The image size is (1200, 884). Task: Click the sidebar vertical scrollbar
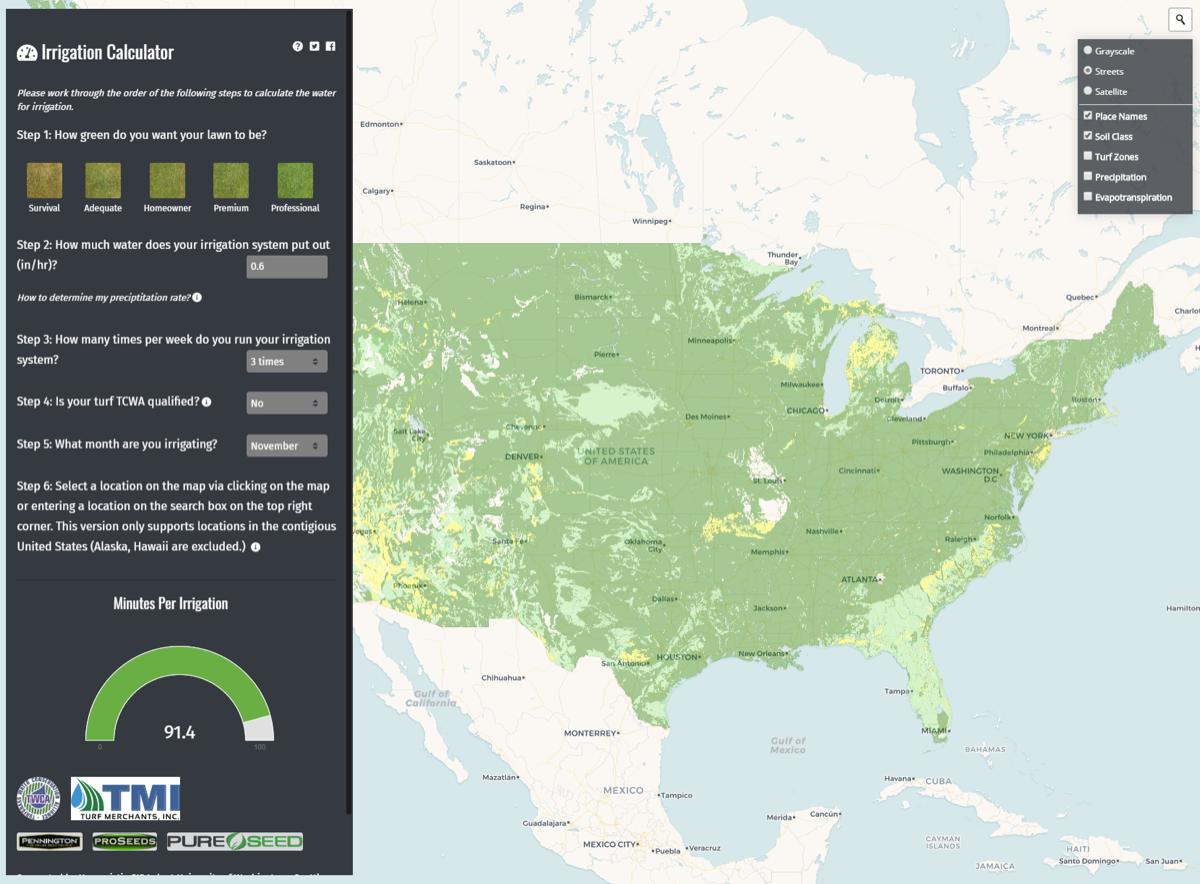pos(349,411)
